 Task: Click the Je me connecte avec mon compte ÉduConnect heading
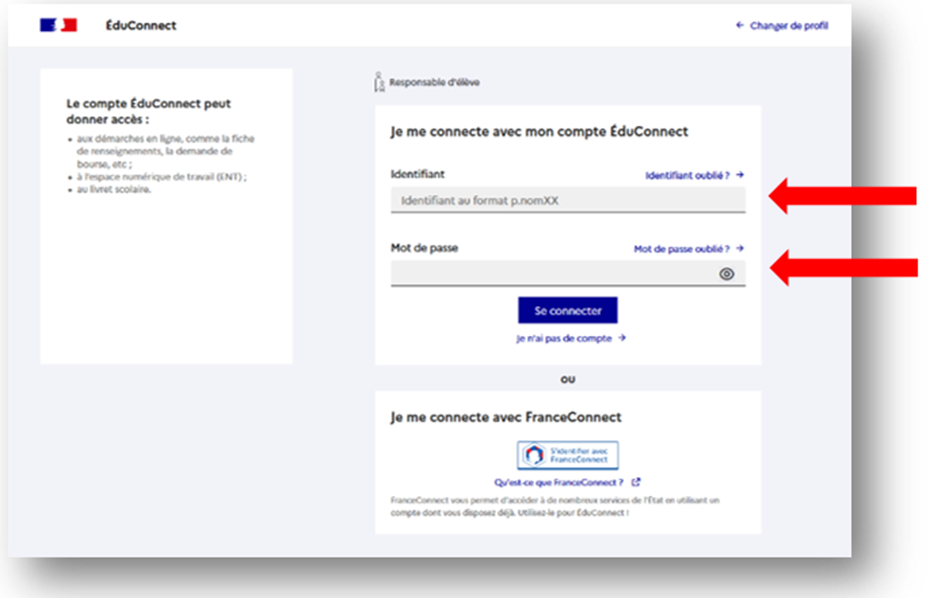[x=539, y=132]
